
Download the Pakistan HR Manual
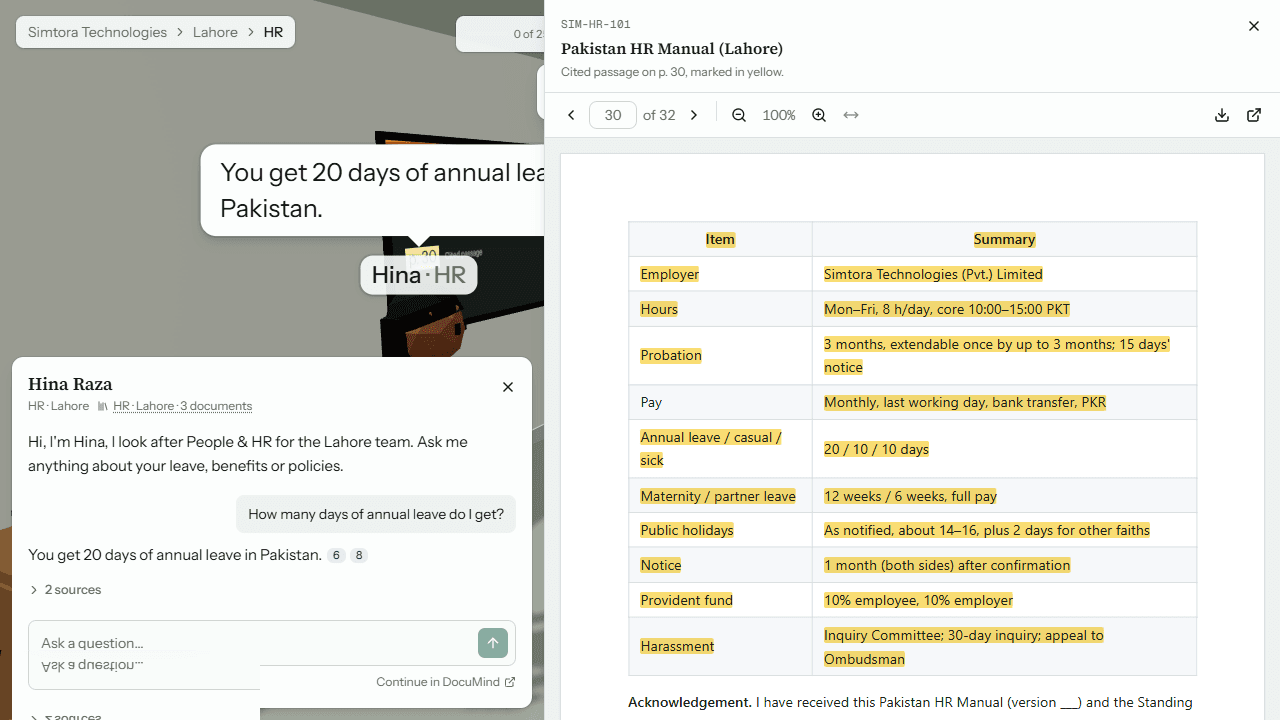tap(1222, 115)
